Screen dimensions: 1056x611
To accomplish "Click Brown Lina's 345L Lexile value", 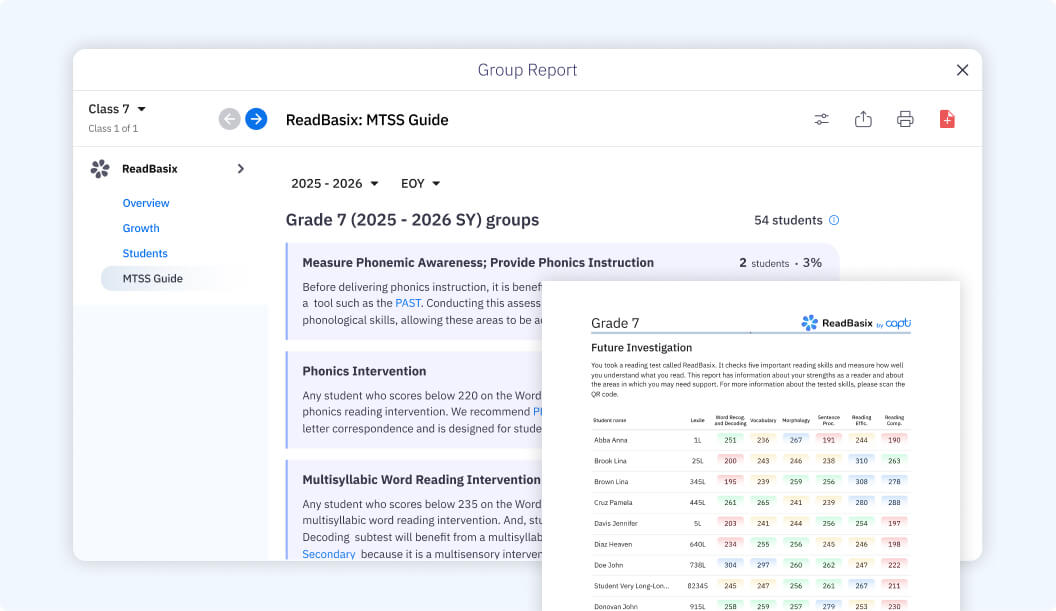I will pos(697,482).
